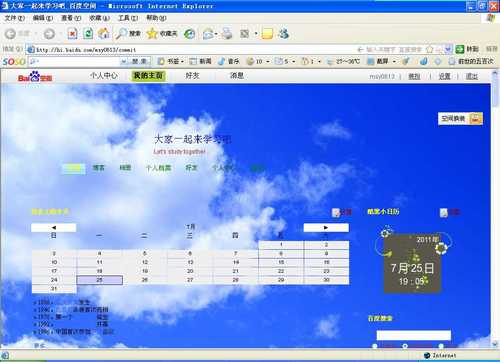
Task: Open the star Favorites toolbar button
Action: (x=162, y=33)
